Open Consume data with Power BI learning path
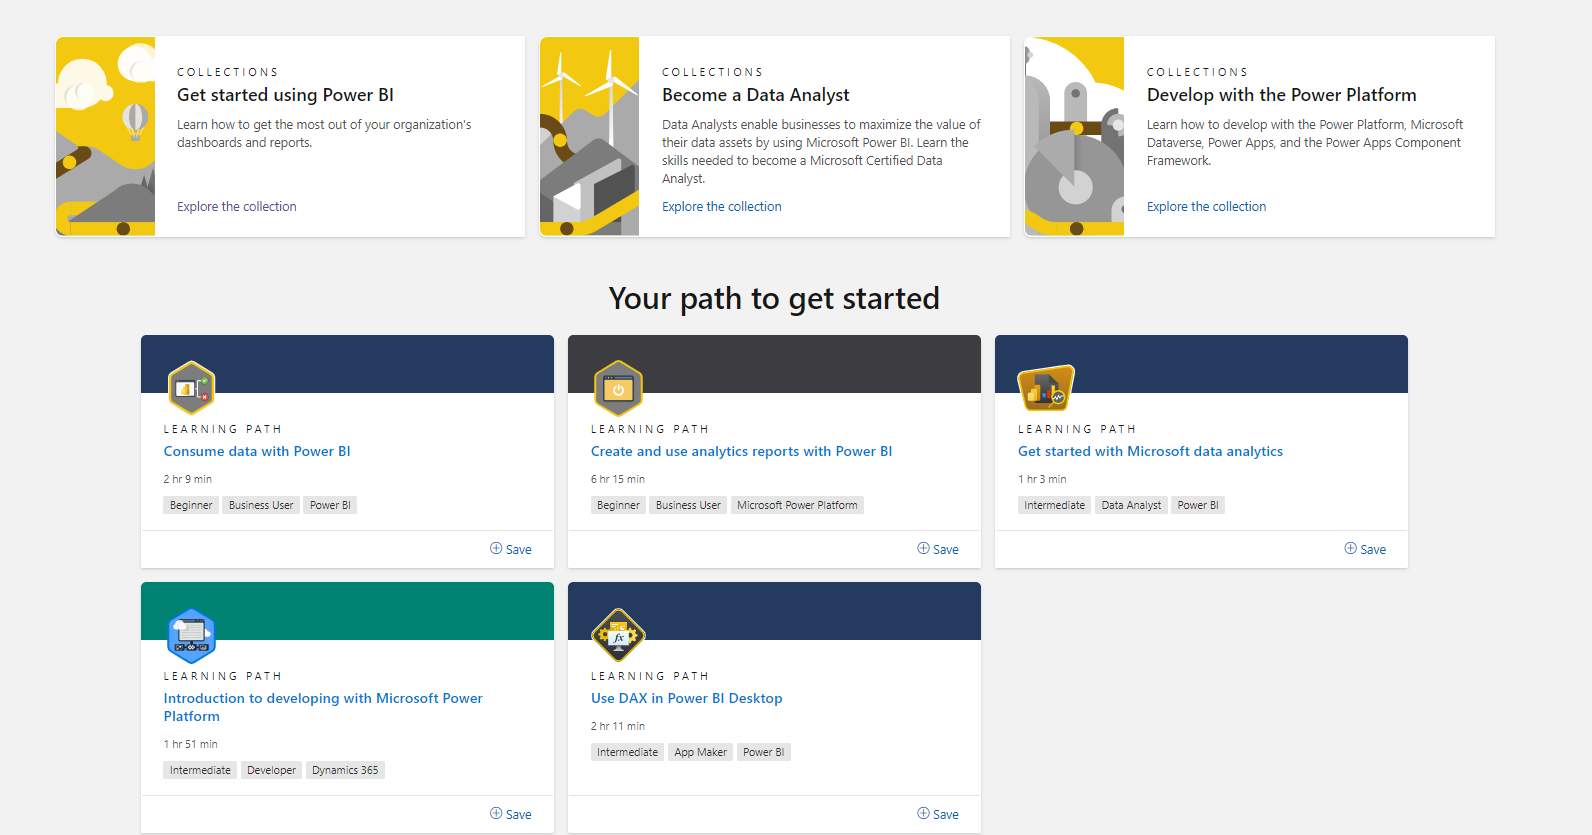The image size is (1592, 835). coord(257,451)
